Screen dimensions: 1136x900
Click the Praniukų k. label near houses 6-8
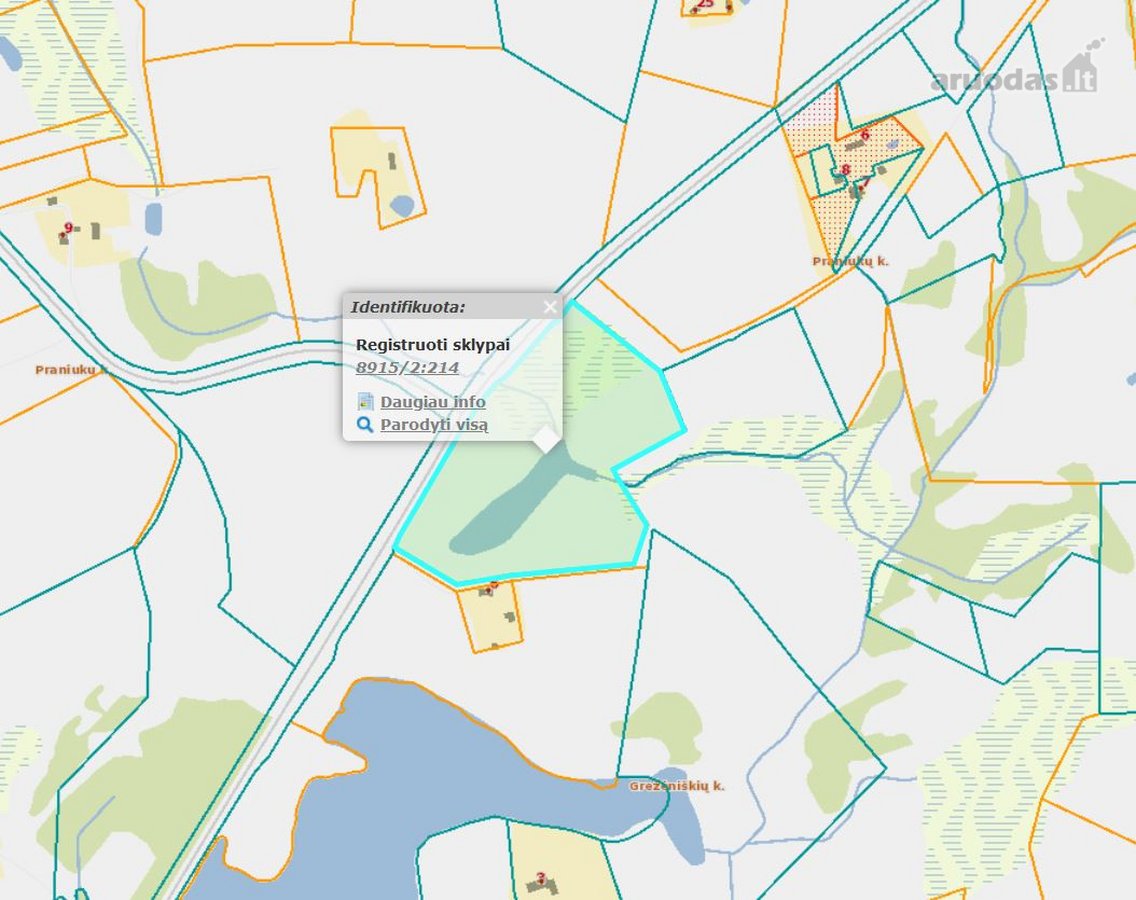click(x=850, y=262)
